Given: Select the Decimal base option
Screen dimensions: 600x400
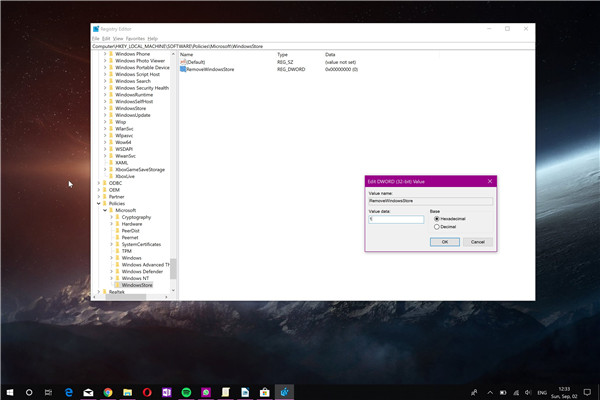Looking at the screenshot, I should pyautogui.click(x=436, y=227).
